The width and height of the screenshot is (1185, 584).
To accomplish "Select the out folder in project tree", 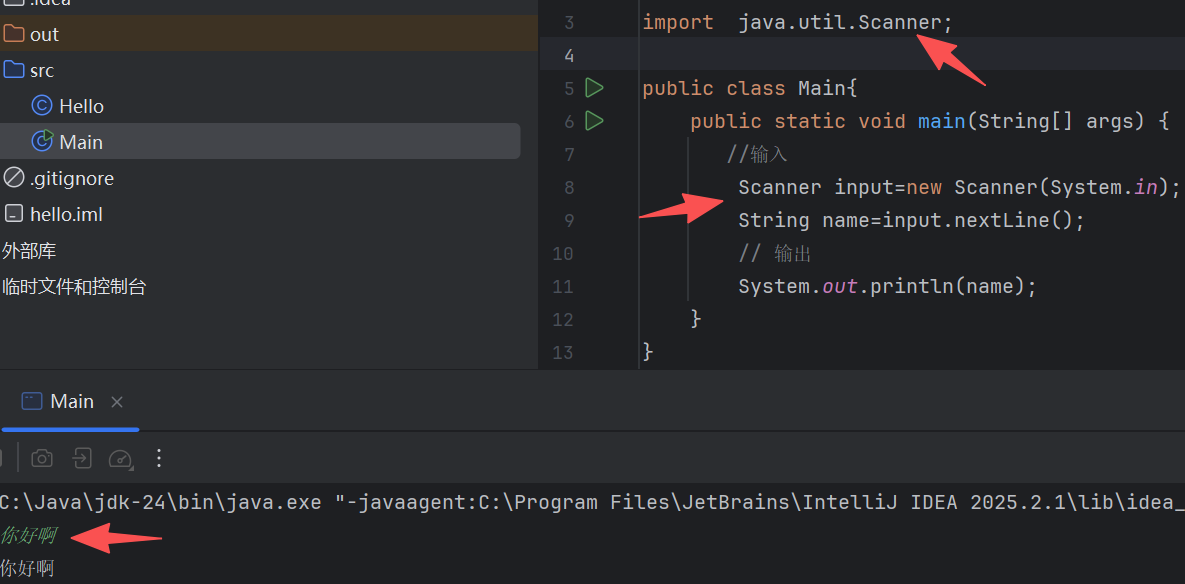I will click(x=44, y=34).
